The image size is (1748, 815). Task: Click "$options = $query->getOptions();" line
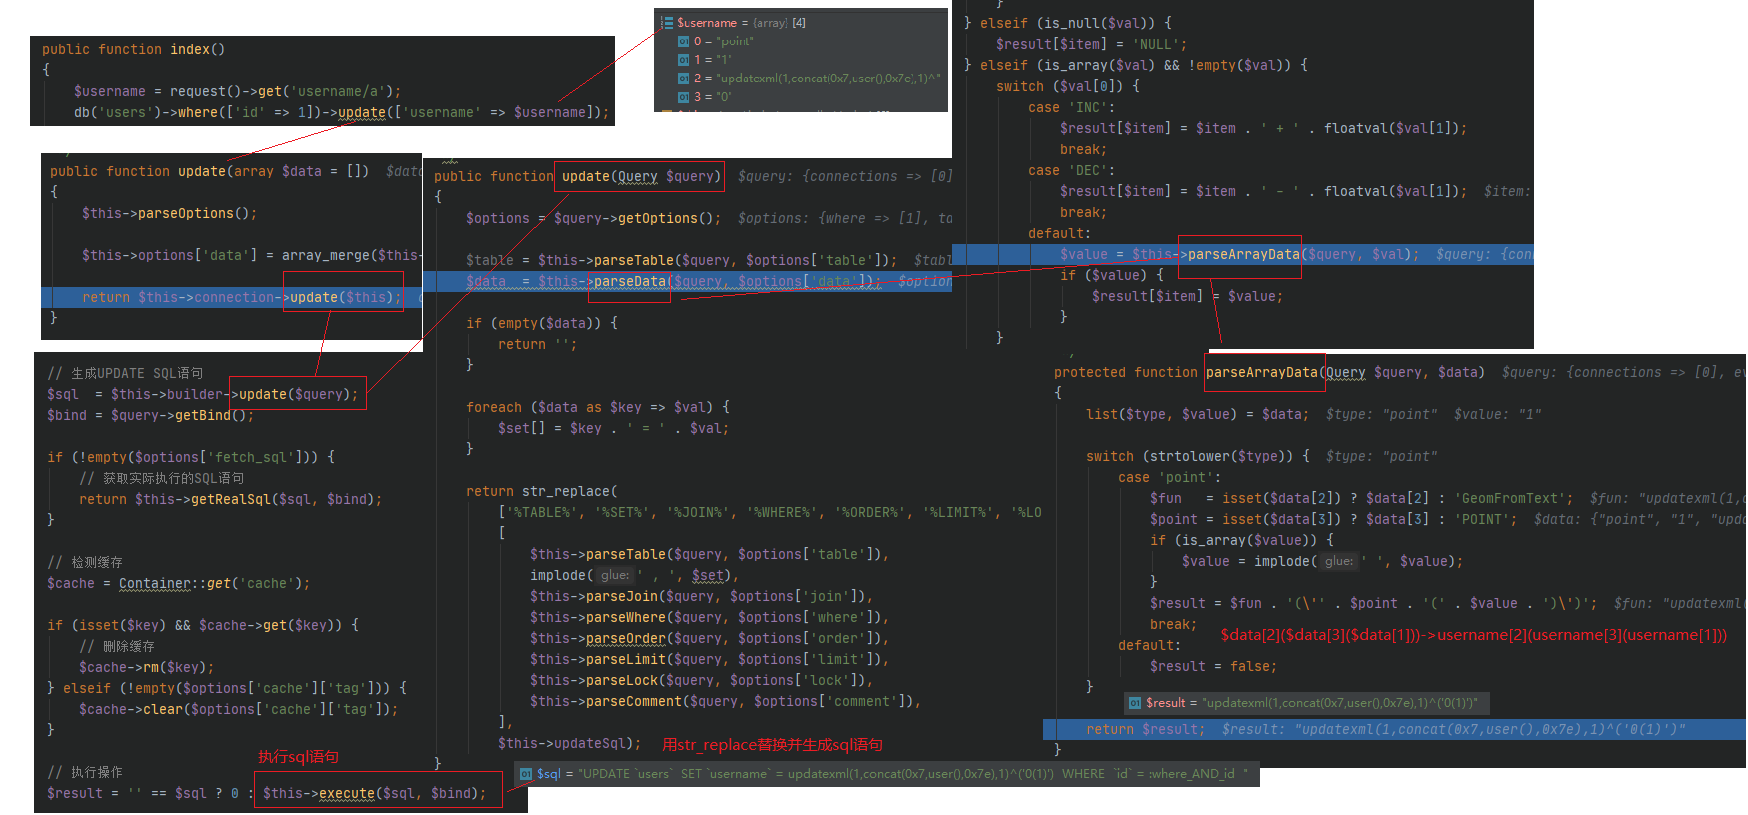(593, 218)
